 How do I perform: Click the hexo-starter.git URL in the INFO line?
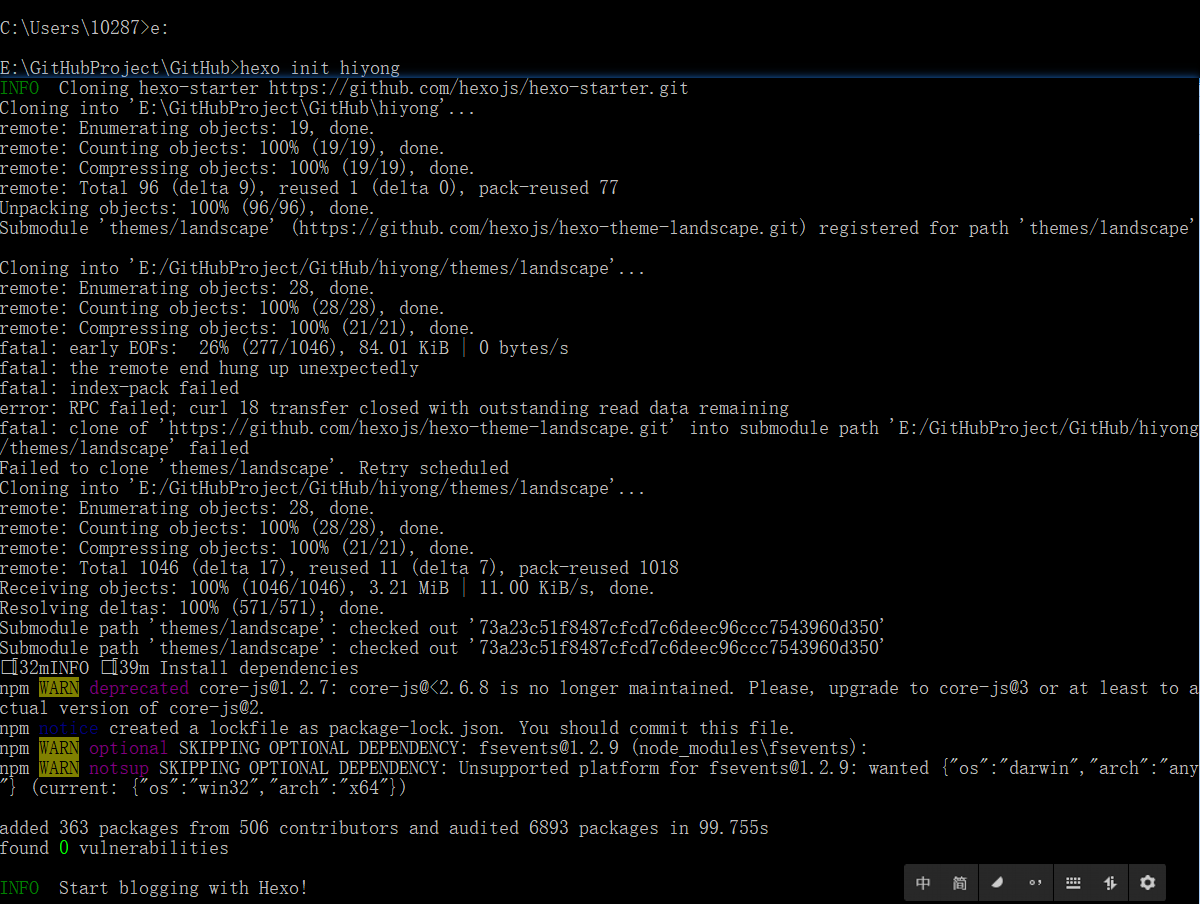click(479, 88)
